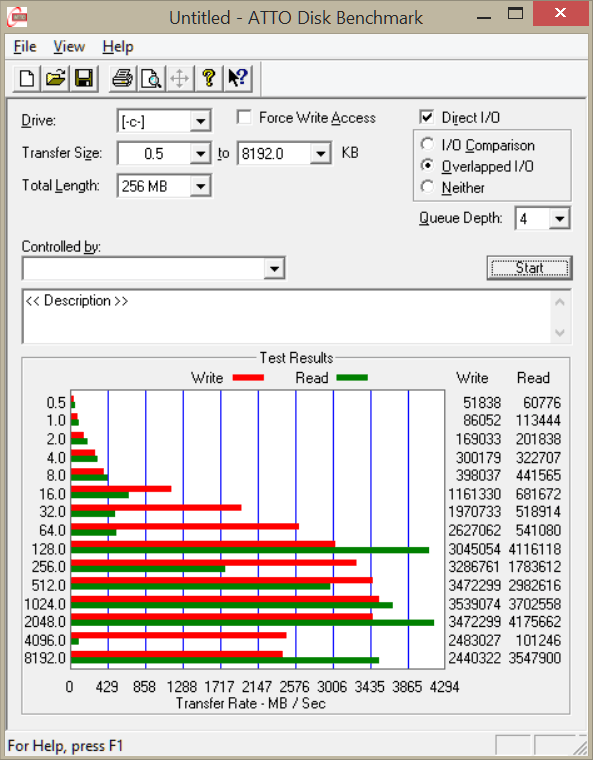The height and width of the screenshot is (760, 593).
Task: Open Print Preview magnifier icon
Action: (151, 78)
